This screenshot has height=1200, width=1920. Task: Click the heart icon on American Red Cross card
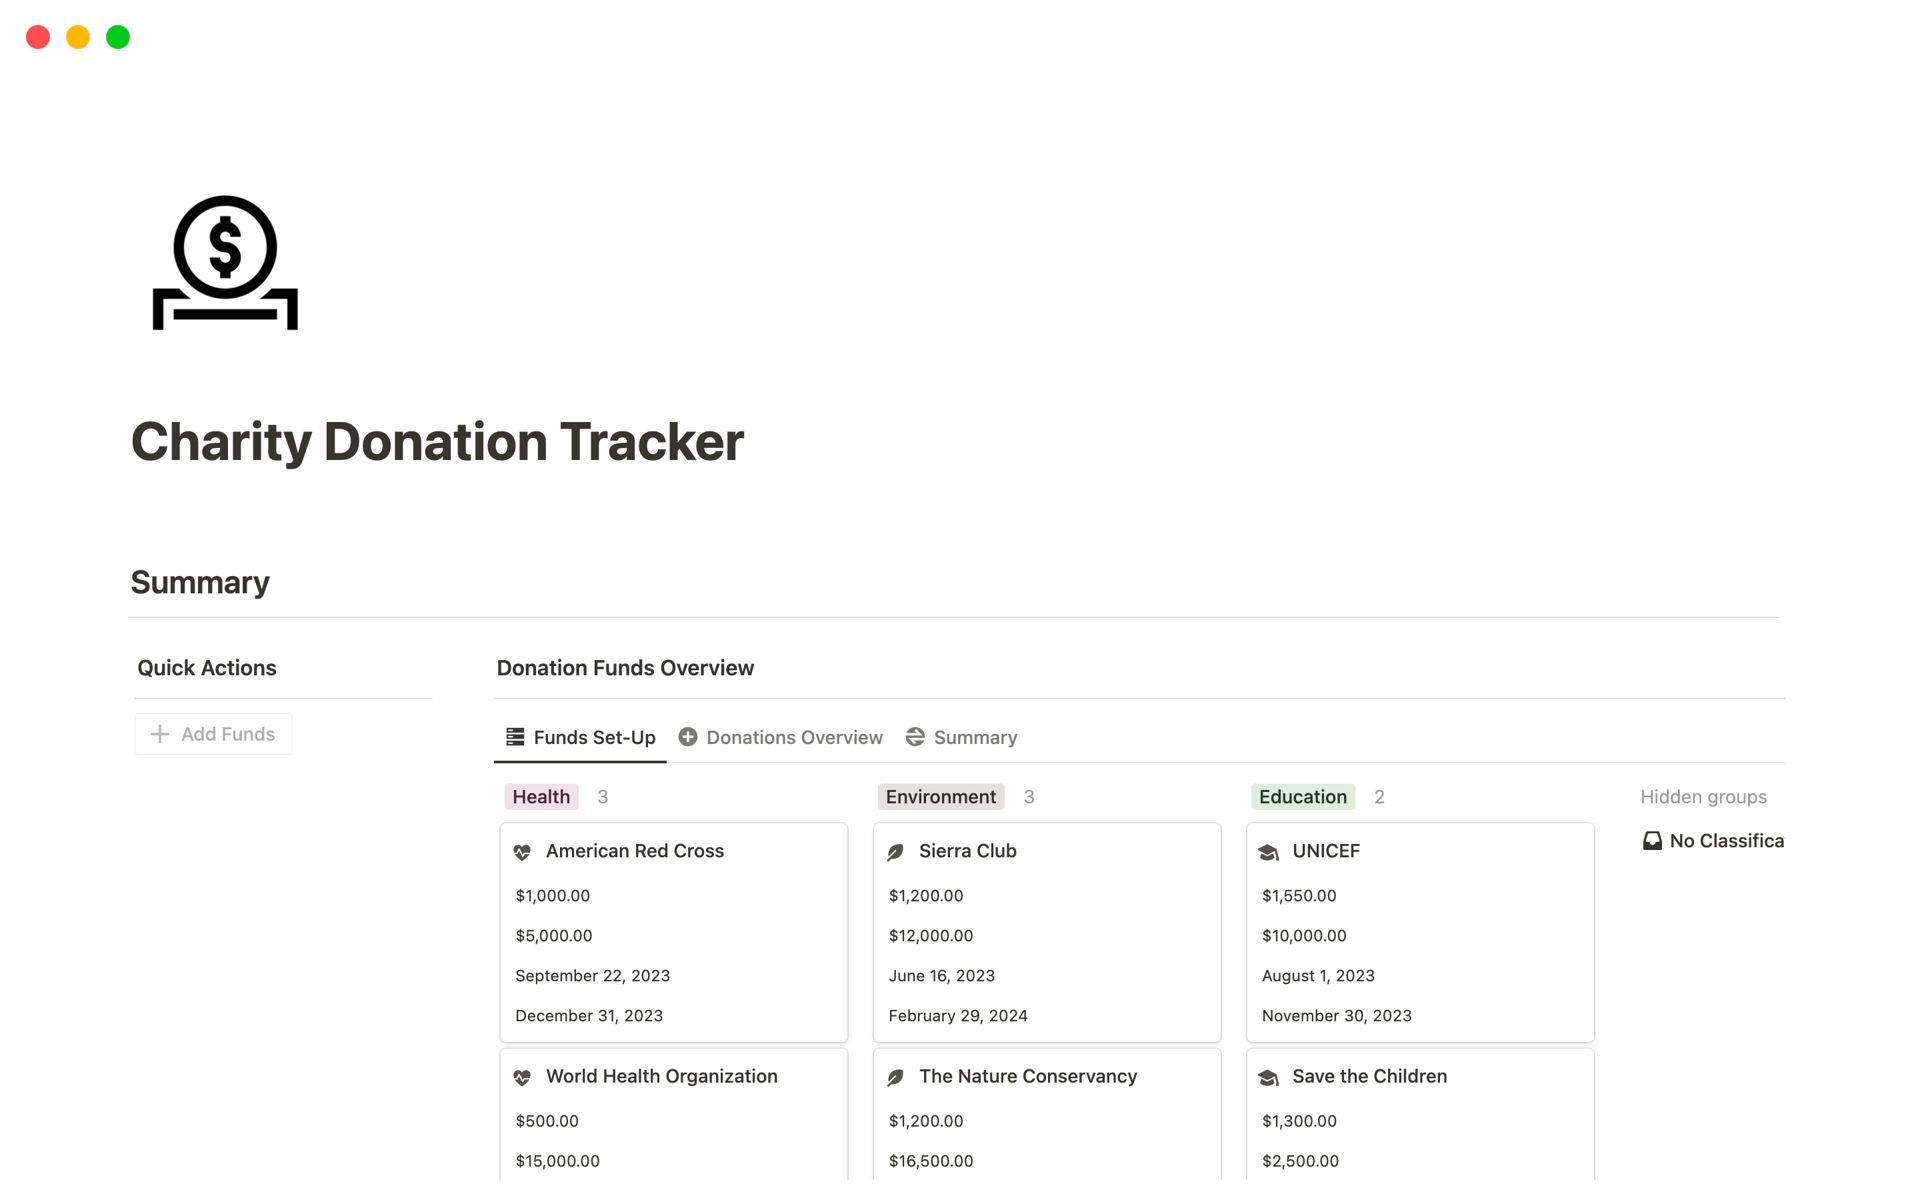coord(522,852)
